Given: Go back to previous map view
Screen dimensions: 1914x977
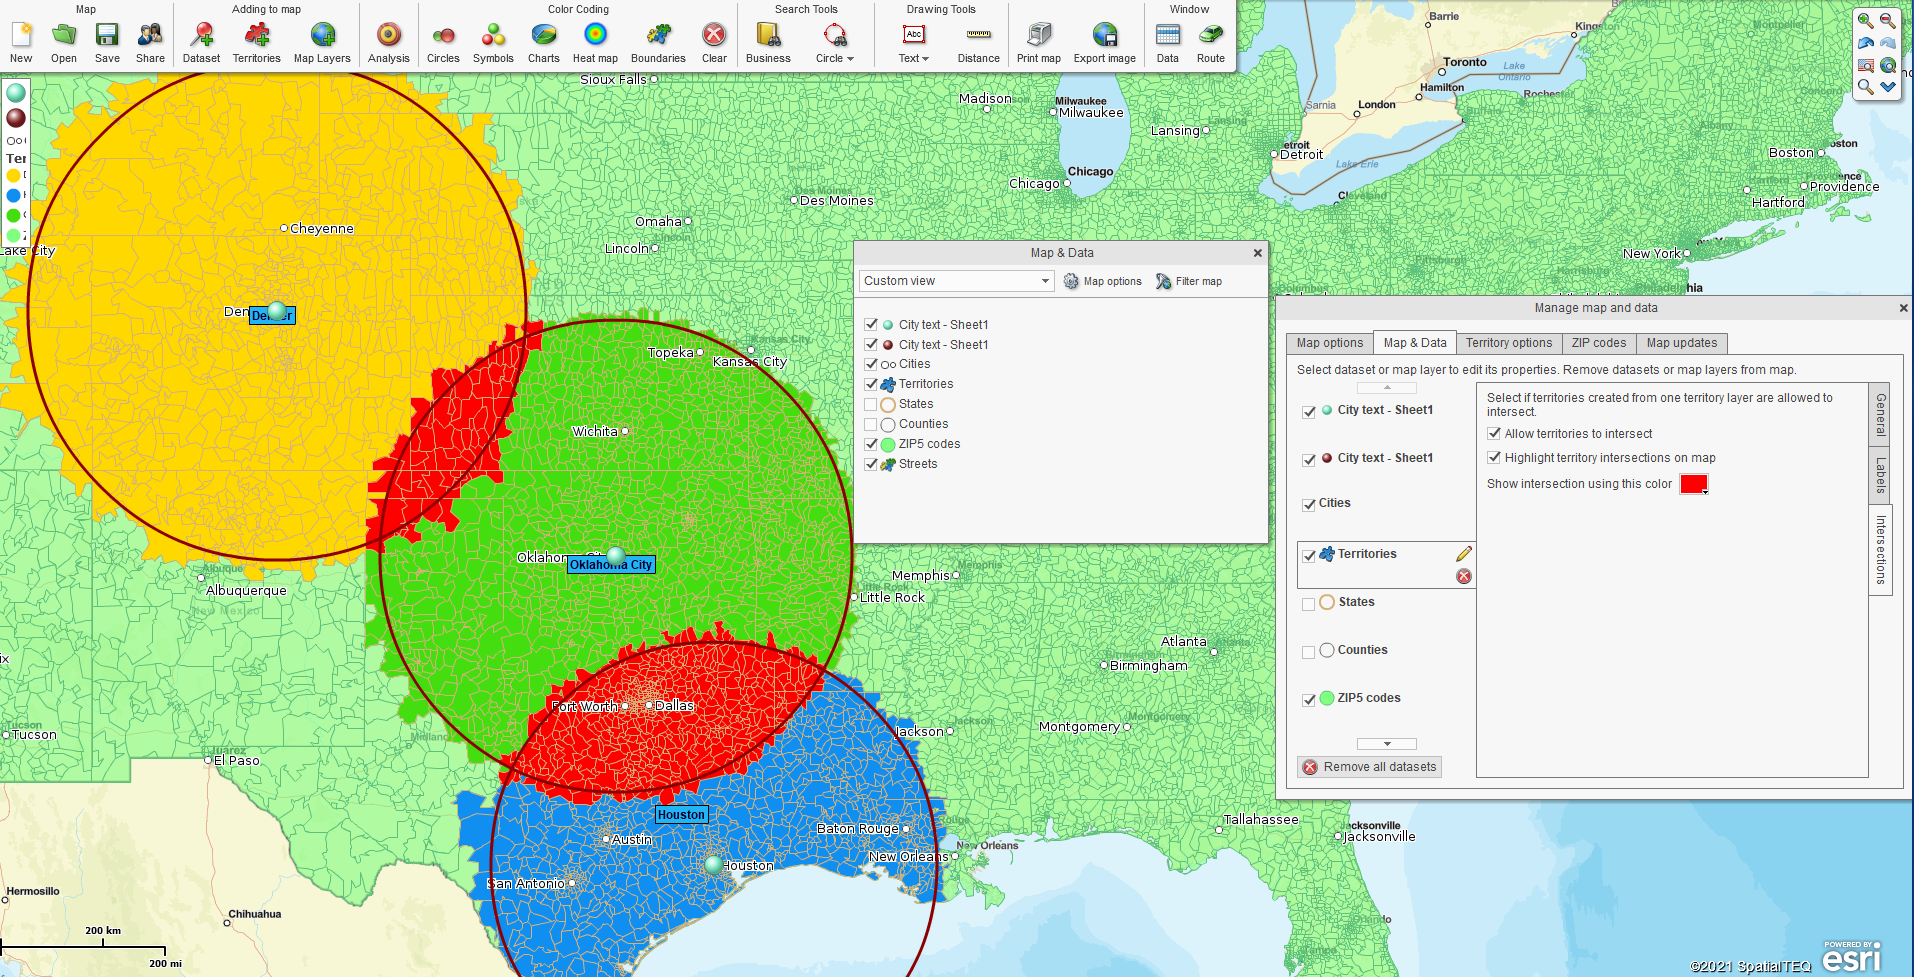Looking at the screenshot, I should (x=1865, y=43).
